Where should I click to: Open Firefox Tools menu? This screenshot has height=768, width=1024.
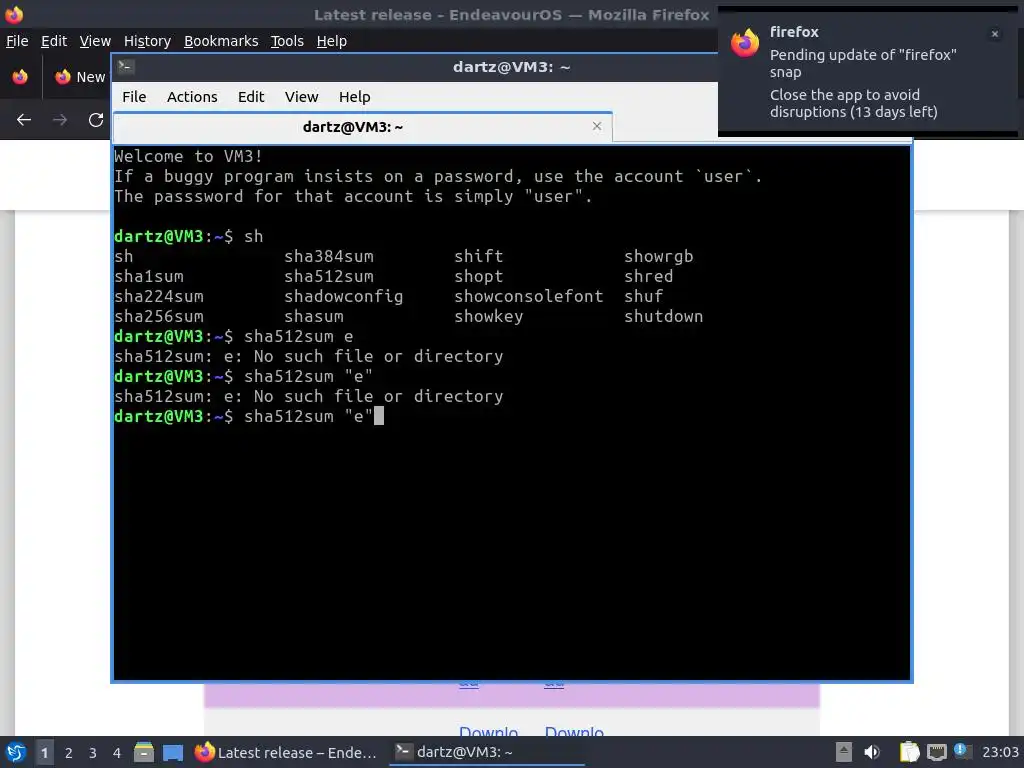[287, 41]
